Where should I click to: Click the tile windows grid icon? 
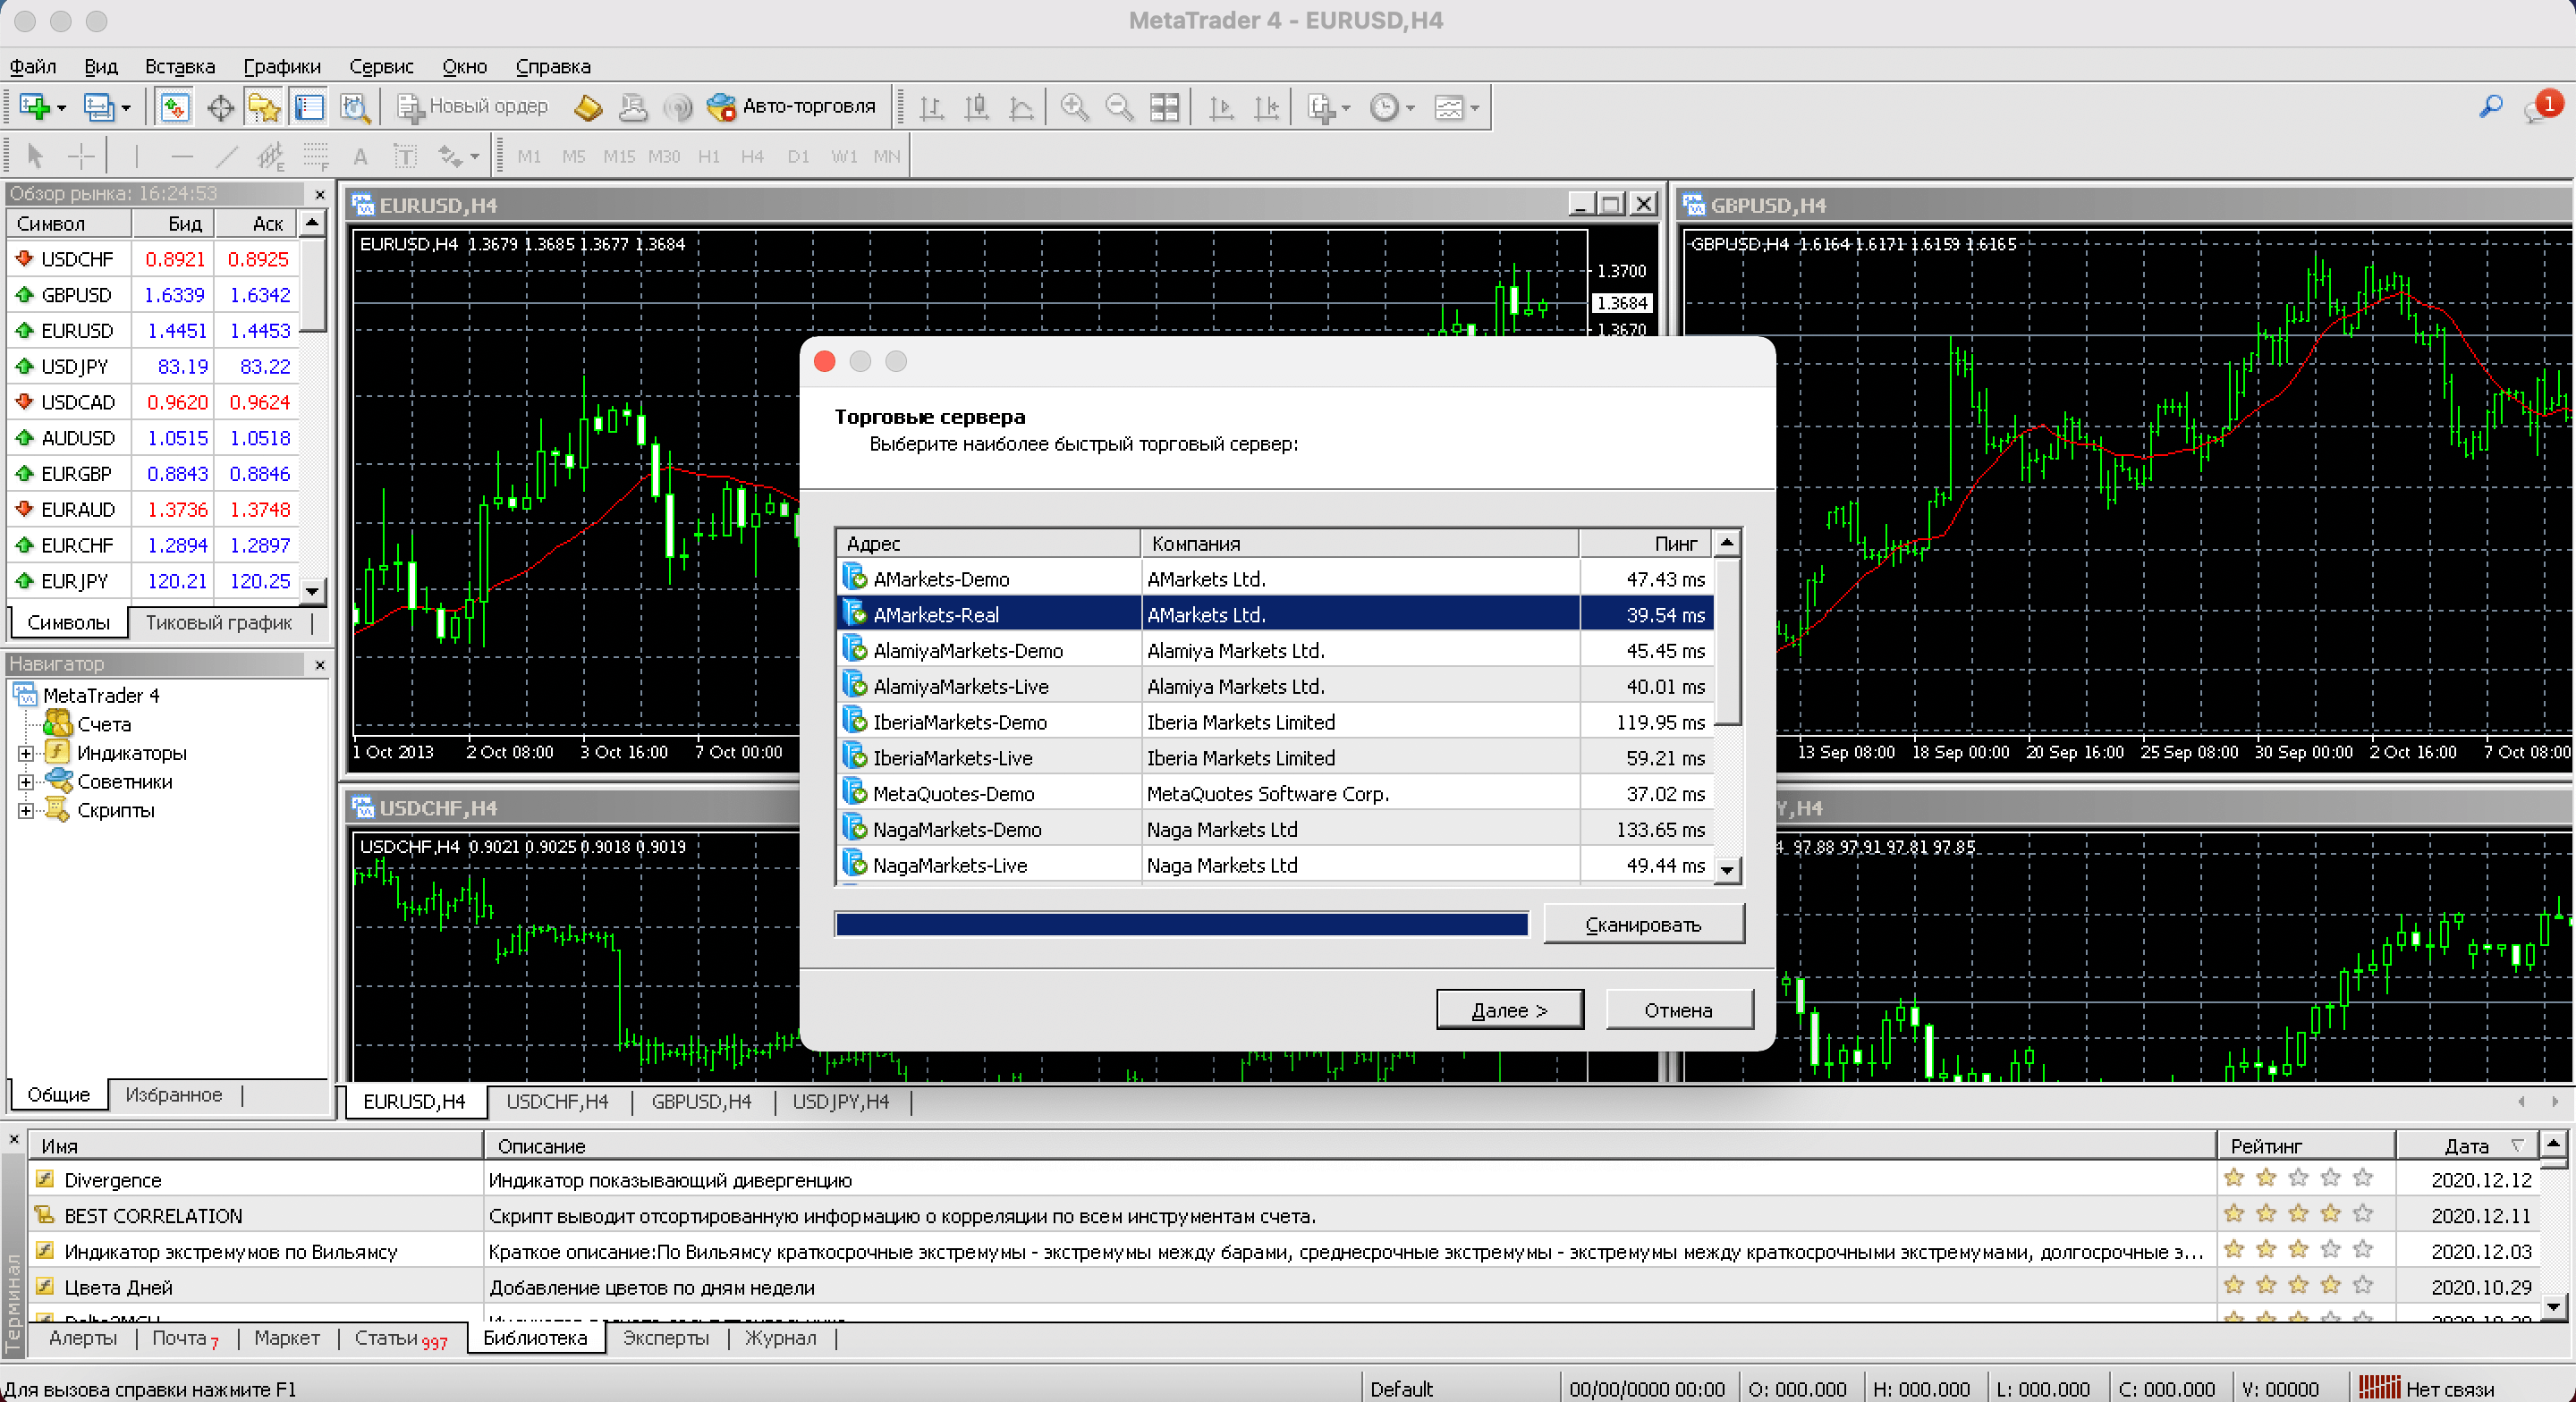[x=1164, y=107]
